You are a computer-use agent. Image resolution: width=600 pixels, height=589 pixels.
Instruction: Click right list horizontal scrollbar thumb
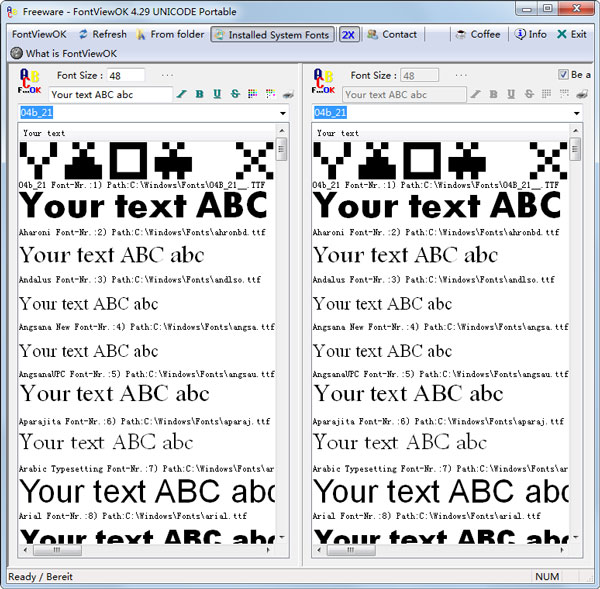[351, 550]
